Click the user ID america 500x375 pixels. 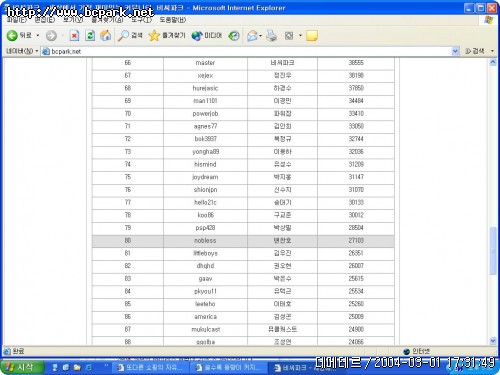coord(205,316)
